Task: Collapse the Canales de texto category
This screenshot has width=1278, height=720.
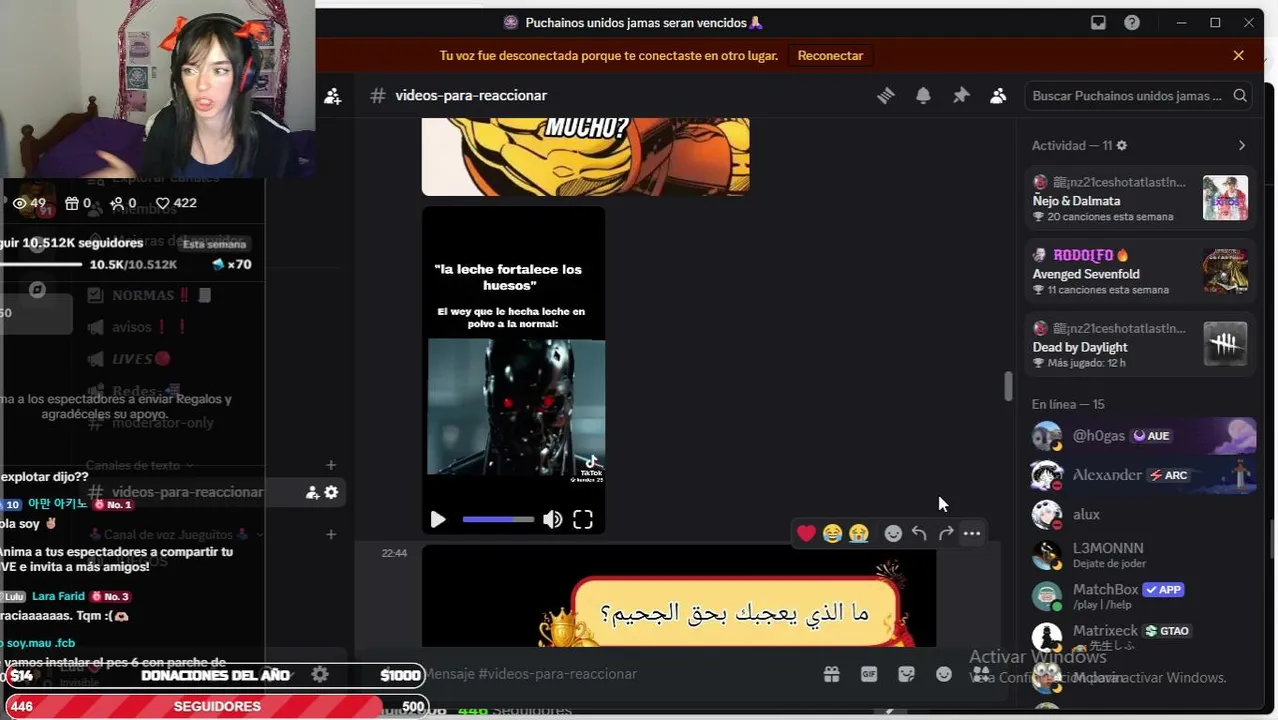Action: (140, 465)
